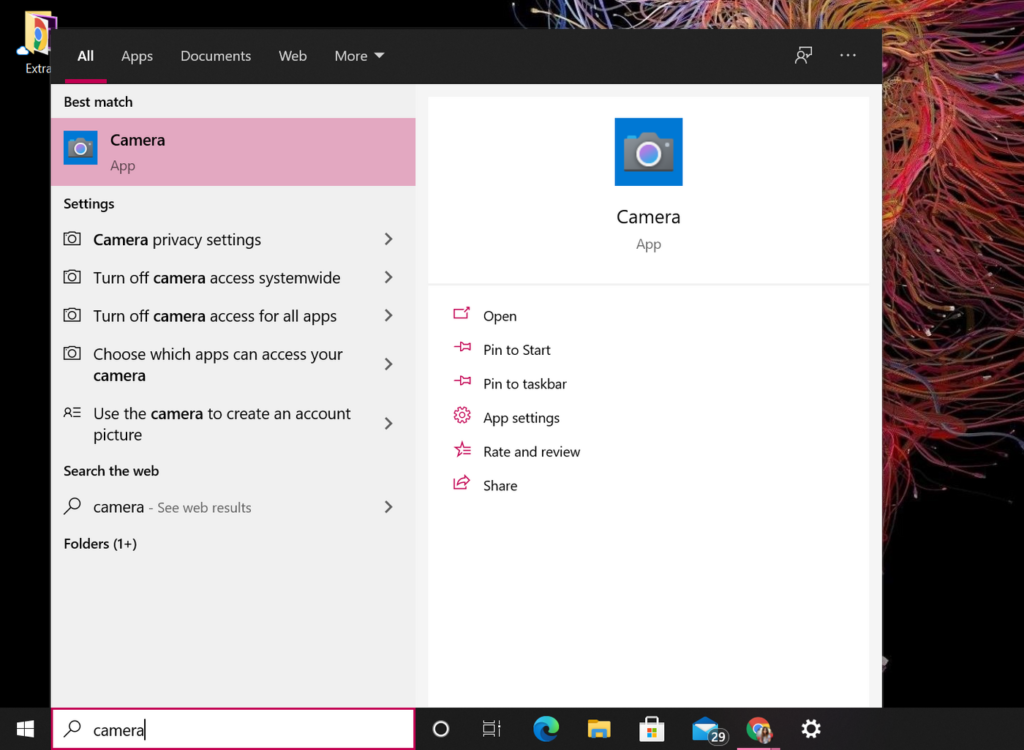Click Open to launch Camera

tap(499, 316)
